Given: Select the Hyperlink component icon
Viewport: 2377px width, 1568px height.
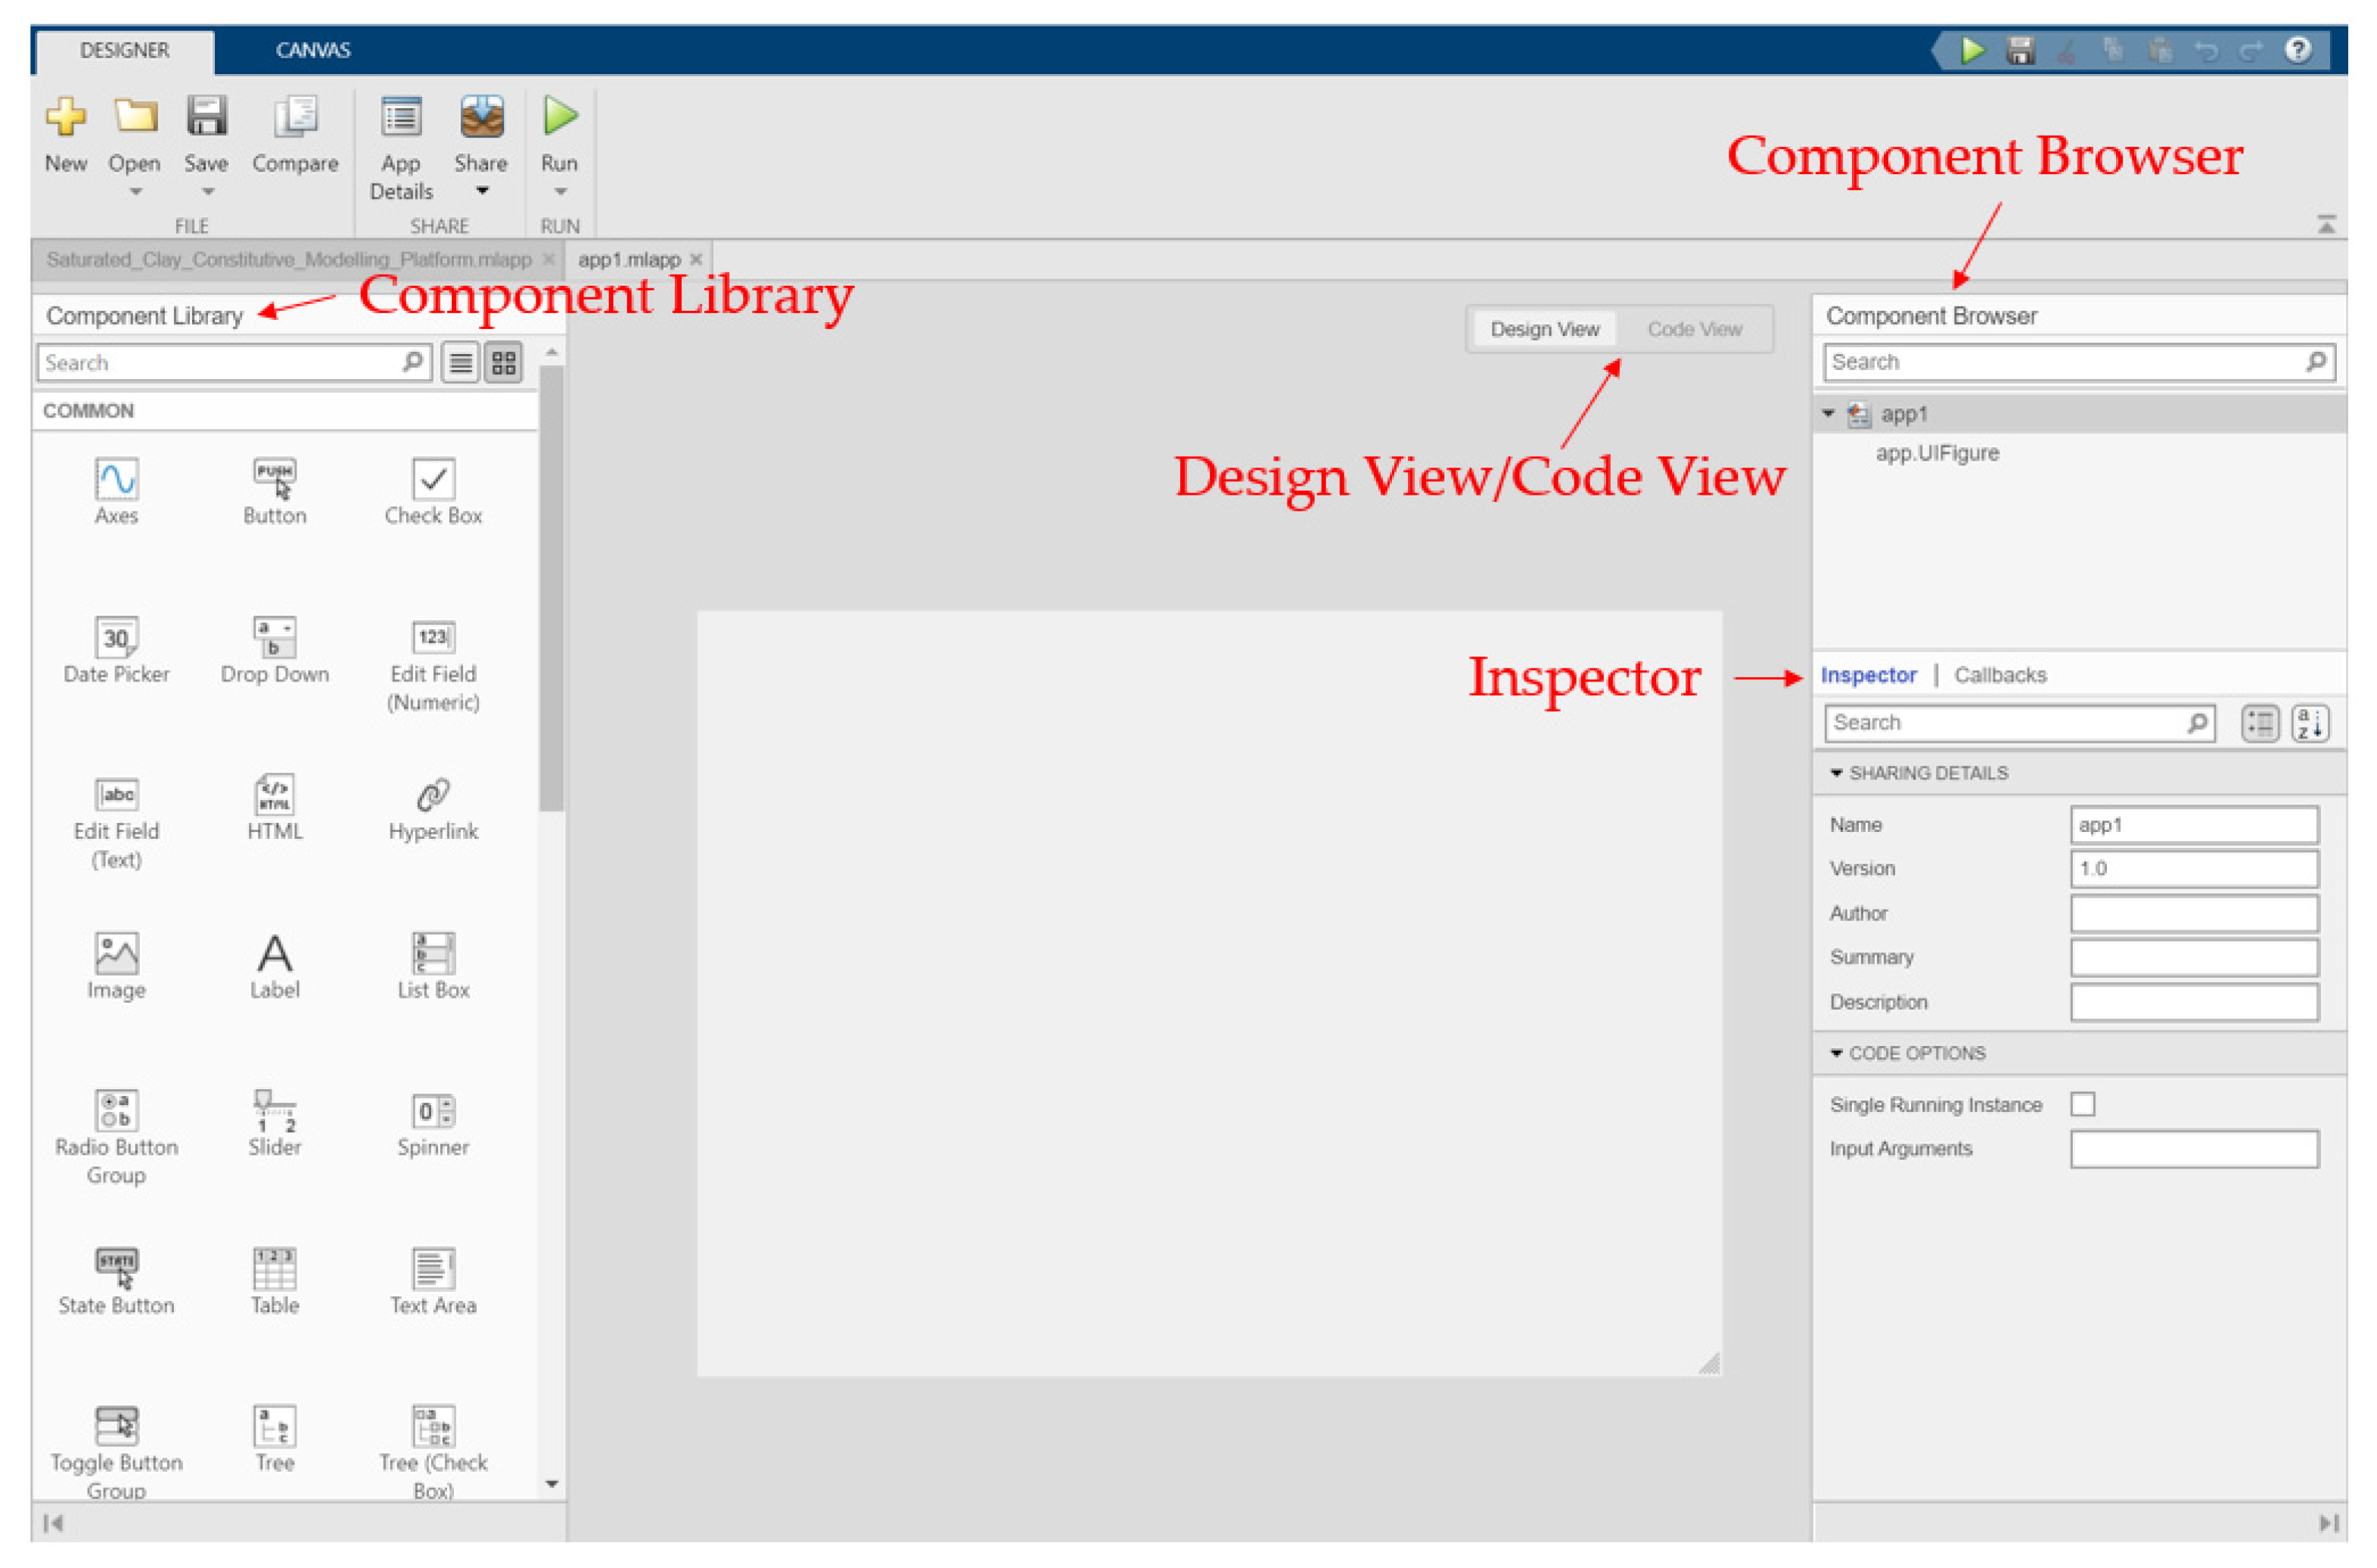Looking at the screenshot, I should (x=433, y=796).
